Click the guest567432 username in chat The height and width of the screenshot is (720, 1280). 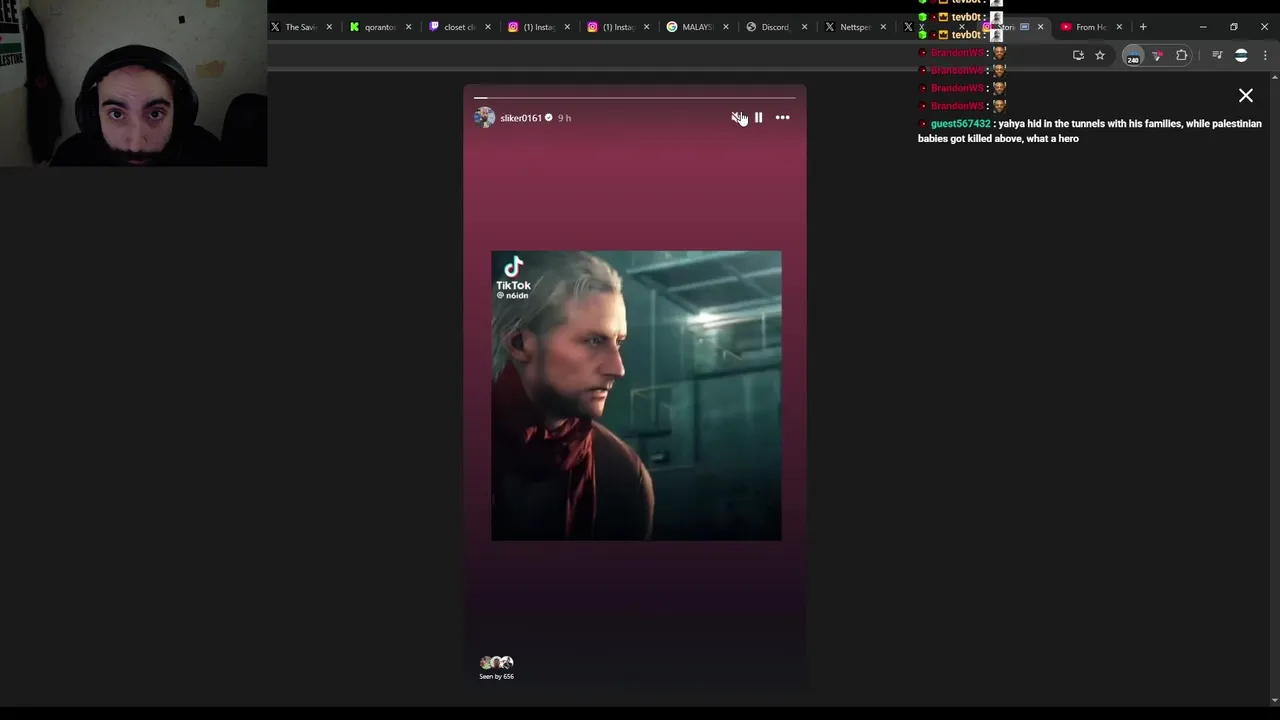[960, 124]
